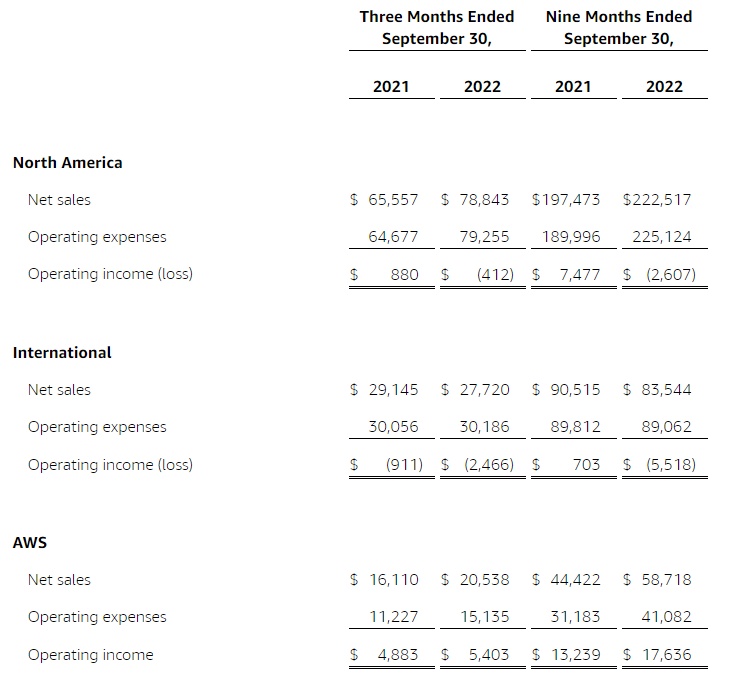Click the International section heading

coord(62,352)
